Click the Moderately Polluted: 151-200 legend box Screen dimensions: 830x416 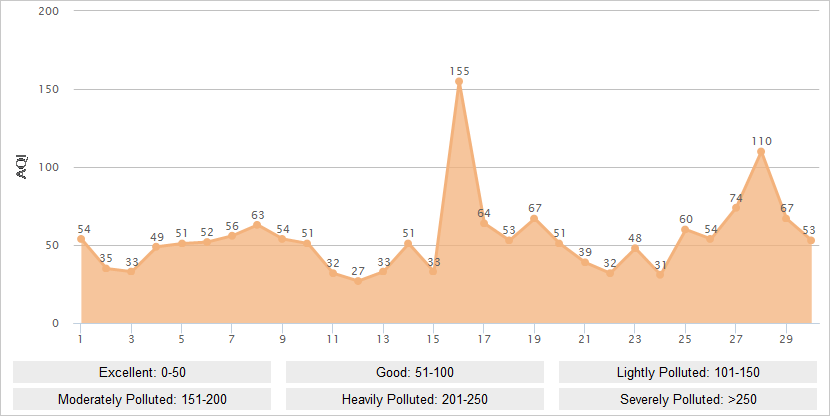(x=142, y=399)
